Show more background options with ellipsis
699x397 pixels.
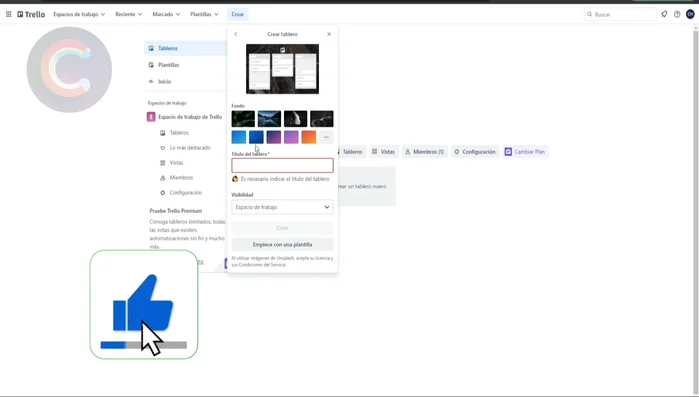click(326, 137)
